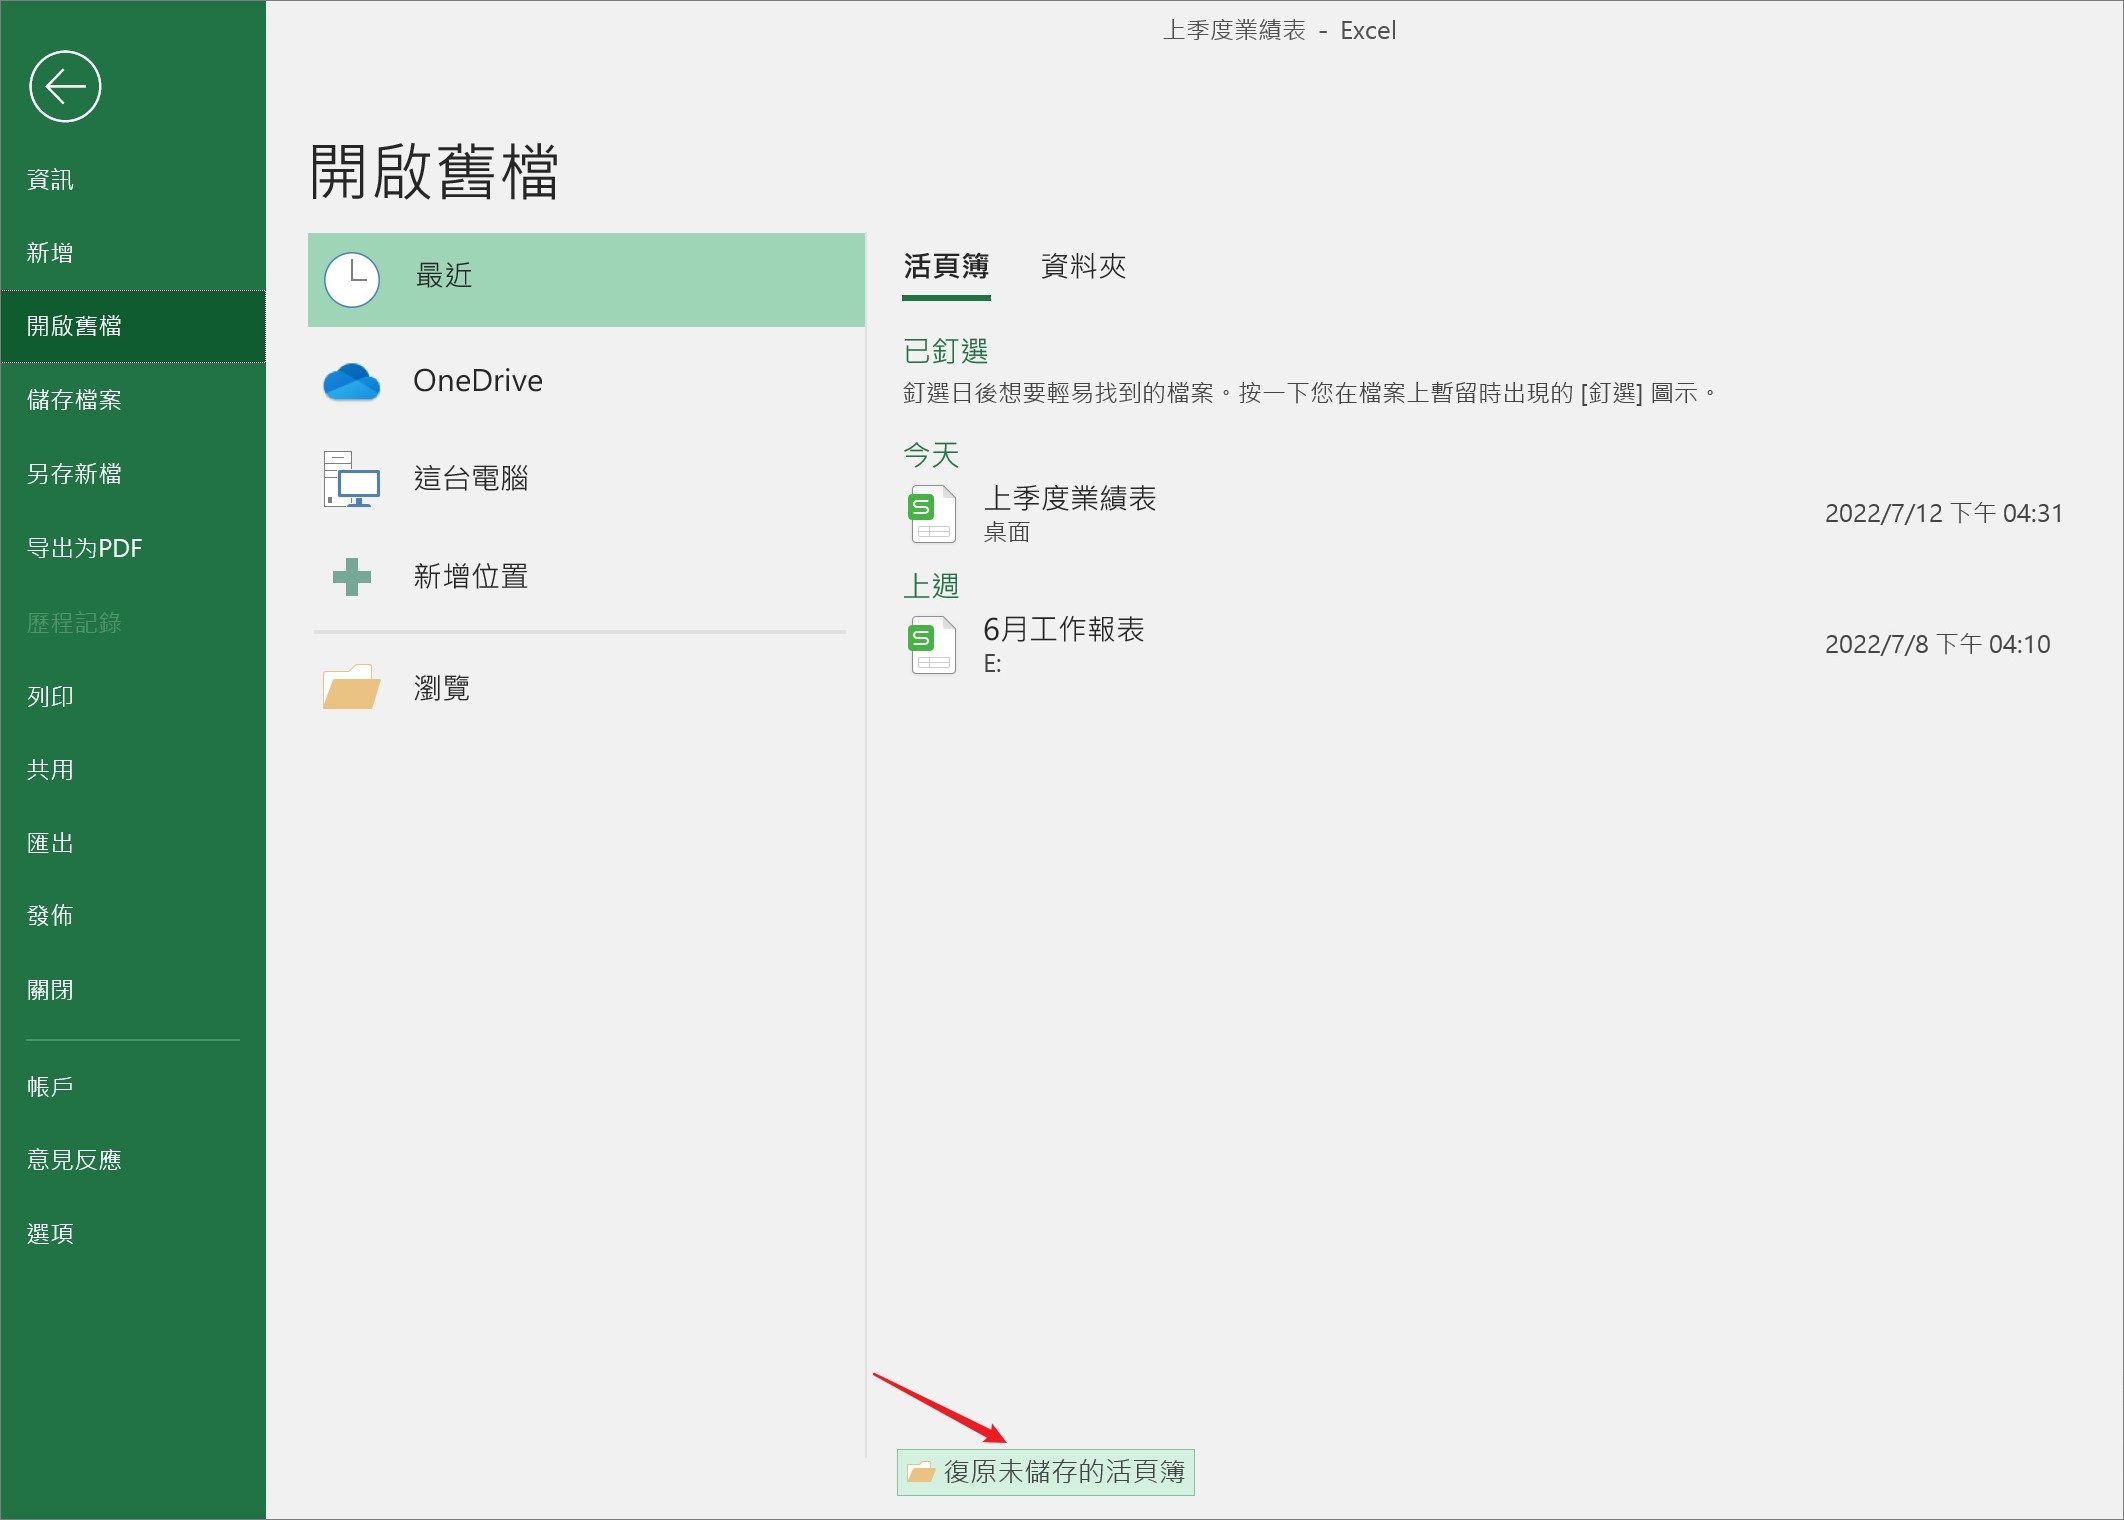Click the OneDrive cloud icon
This screenshot has height=1520, width=2124.
click(x=351, y=381)
